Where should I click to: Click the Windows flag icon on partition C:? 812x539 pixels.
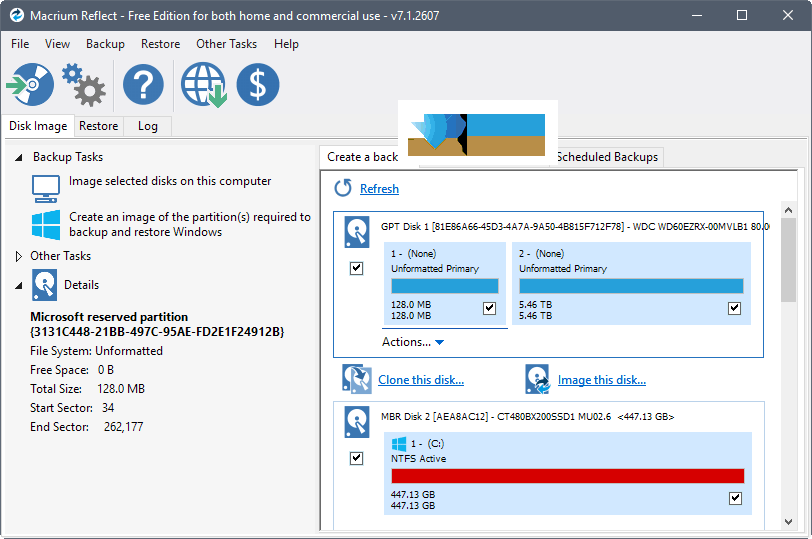399,444
